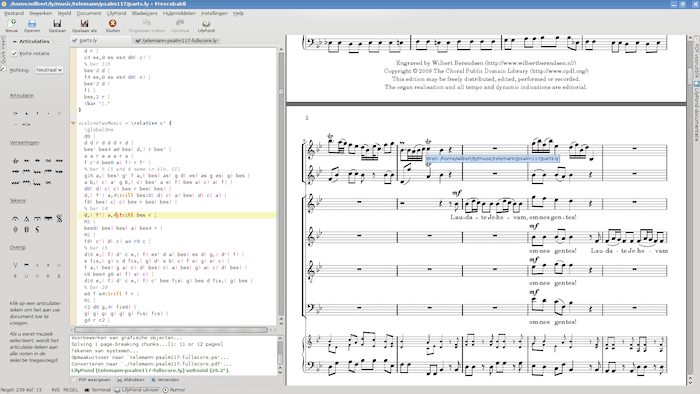Save the file with Opslaan
Image resolution: width=700 pixels, height=394 pixels.
(x=57, y=25)
